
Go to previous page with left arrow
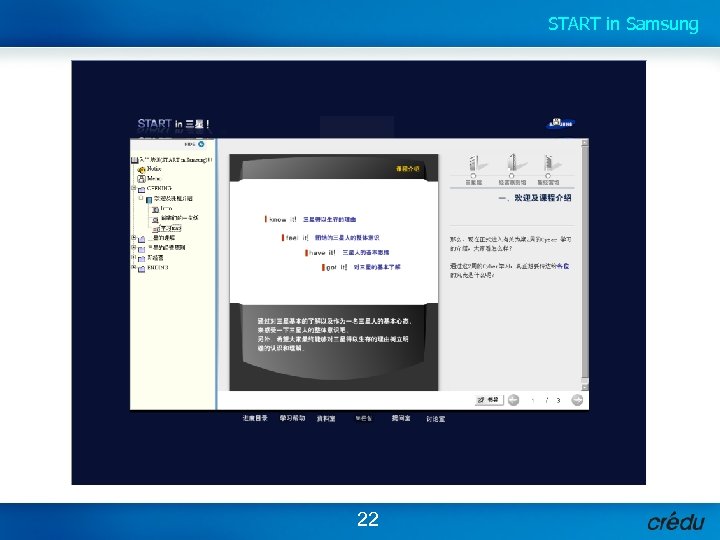[513, 400]
